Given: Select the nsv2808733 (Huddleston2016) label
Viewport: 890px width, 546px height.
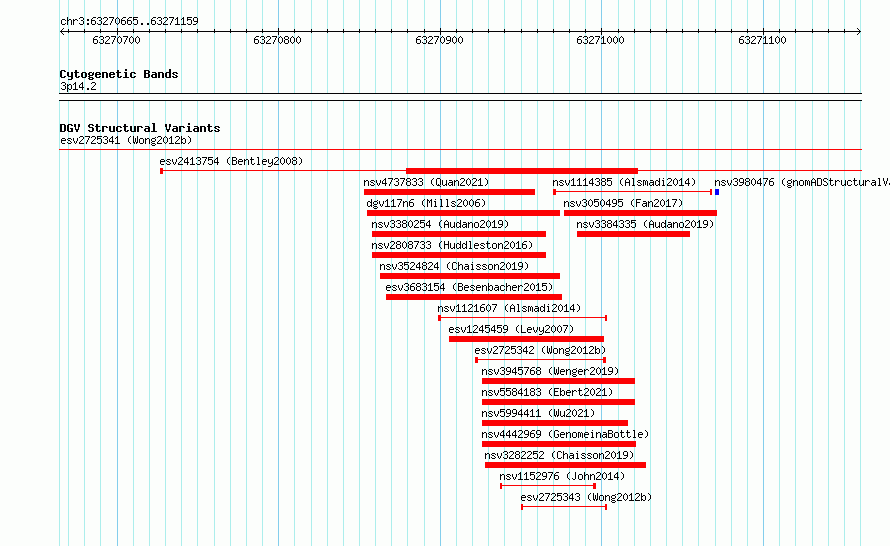Looking at the screenshot, I should (x=452, y=245).
